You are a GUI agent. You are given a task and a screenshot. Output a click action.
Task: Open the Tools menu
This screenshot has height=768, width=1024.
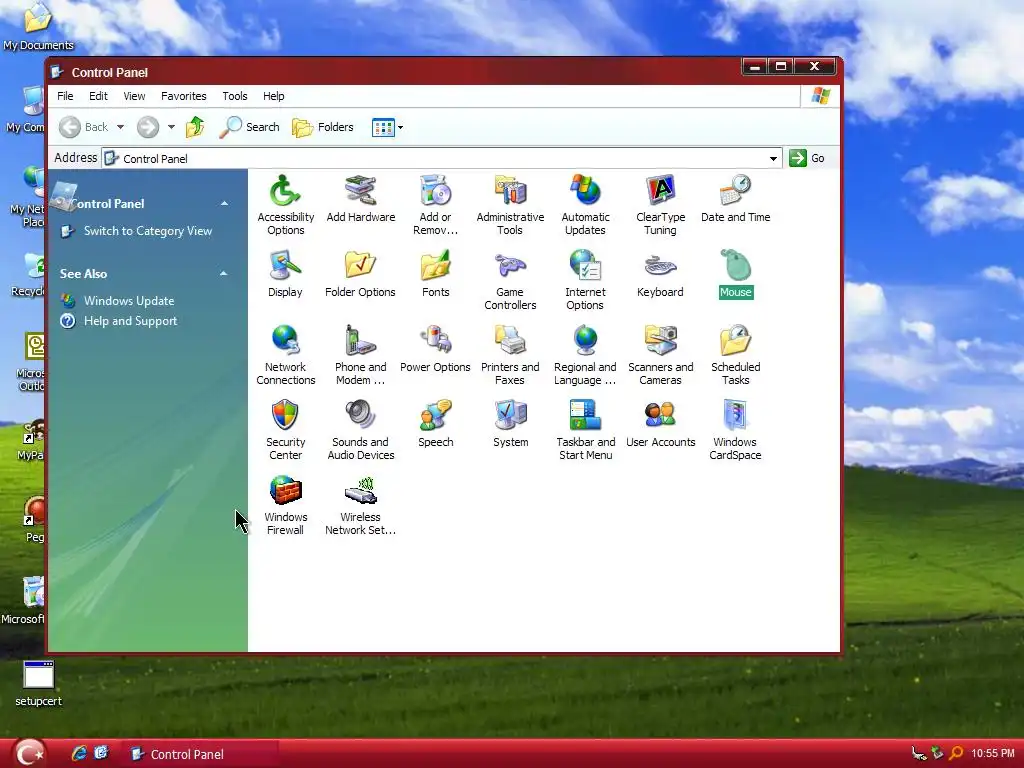pos(234,96)
